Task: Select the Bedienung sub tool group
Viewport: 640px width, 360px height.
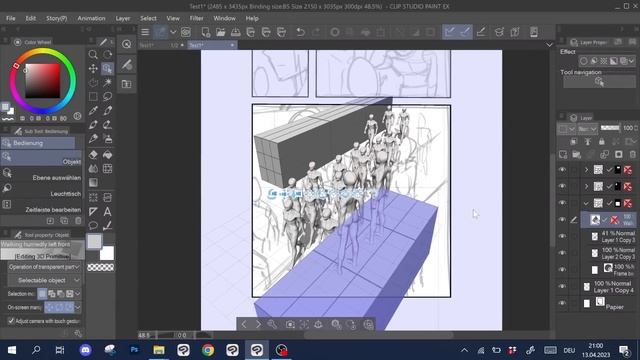Action: [x=38, y=143]
